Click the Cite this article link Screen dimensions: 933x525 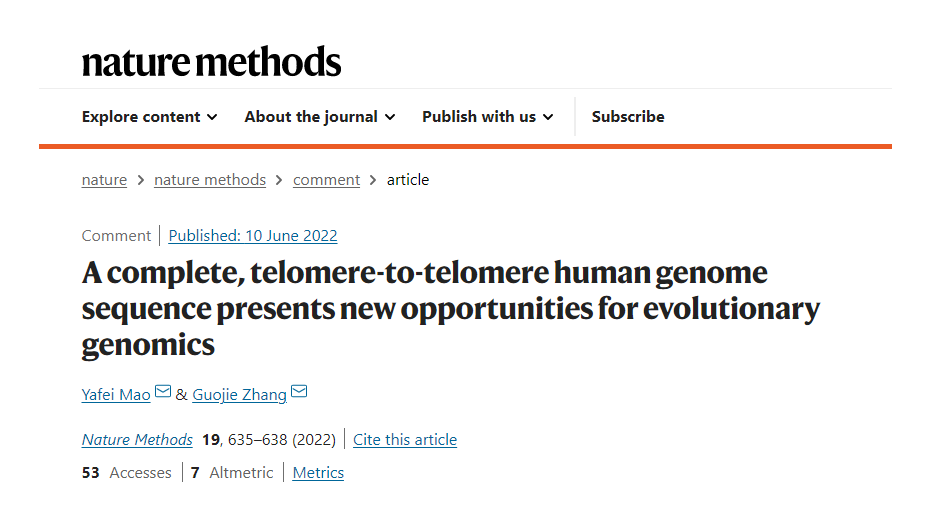[405, 440]
